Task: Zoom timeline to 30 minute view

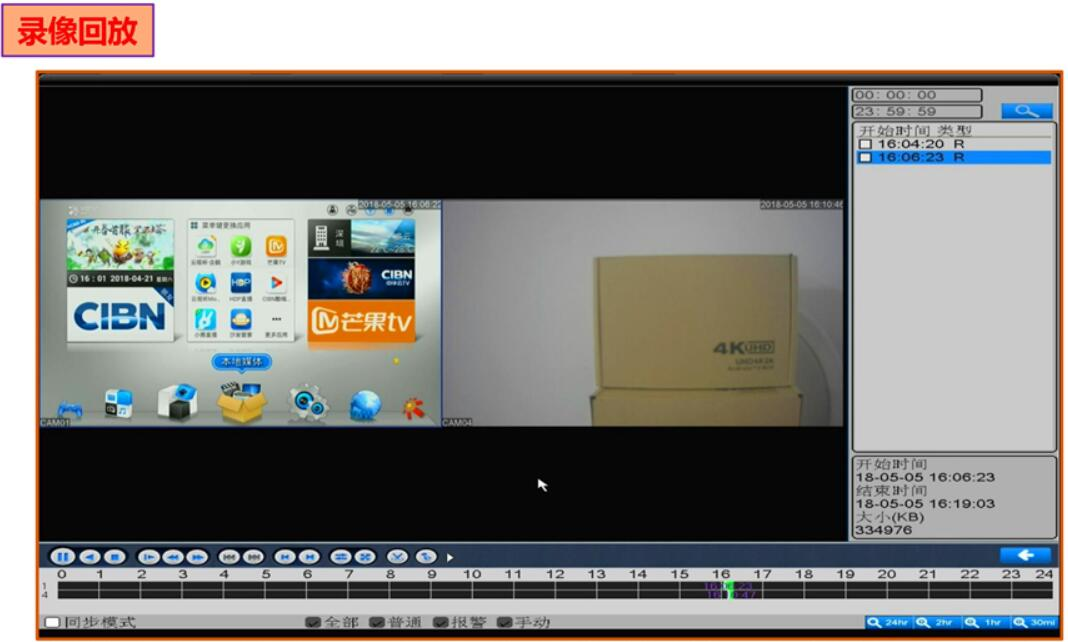Action: 1035,622
